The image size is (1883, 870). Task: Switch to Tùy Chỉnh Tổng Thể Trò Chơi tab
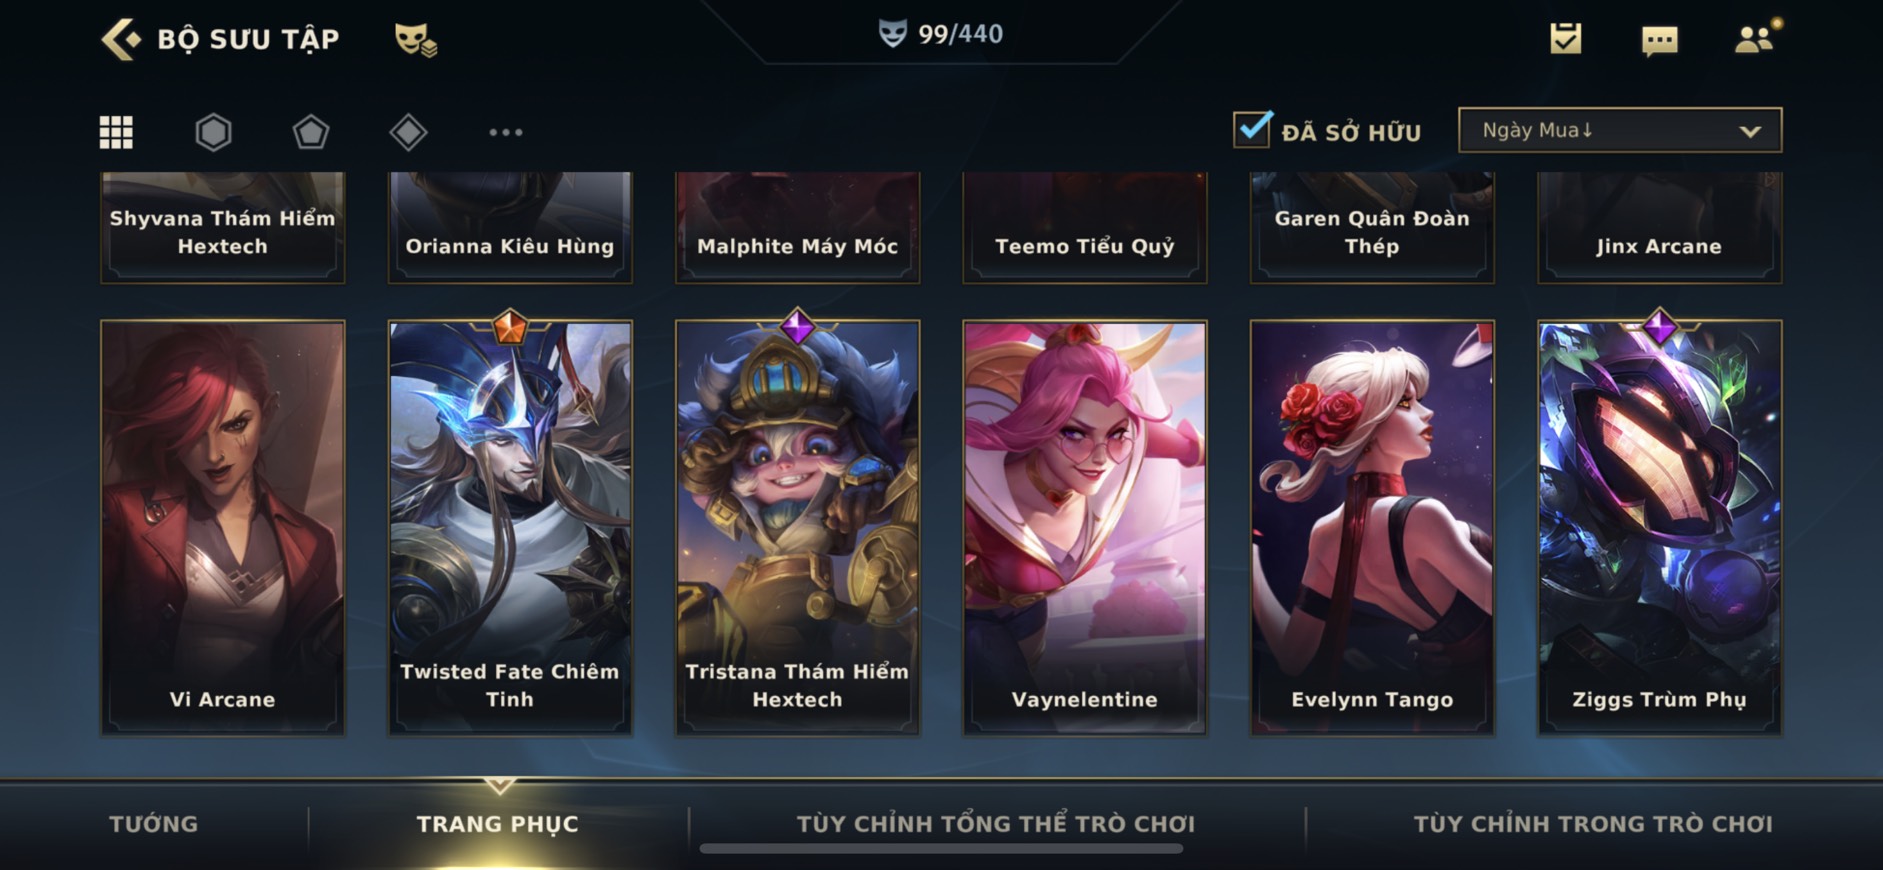point(995,824)
